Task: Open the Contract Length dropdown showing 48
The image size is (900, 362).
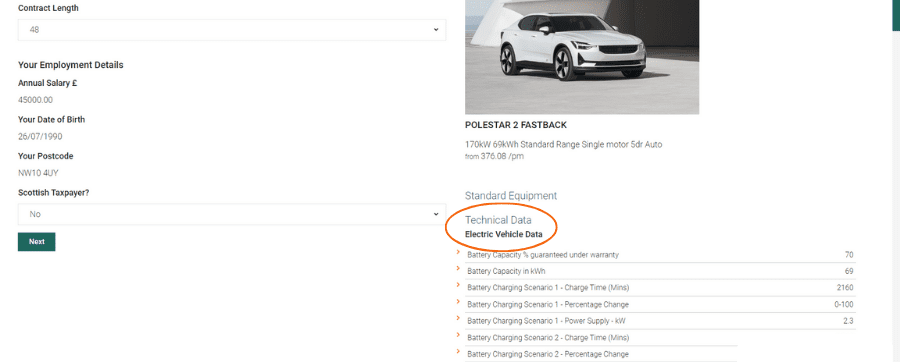Action: pos(232,30)
